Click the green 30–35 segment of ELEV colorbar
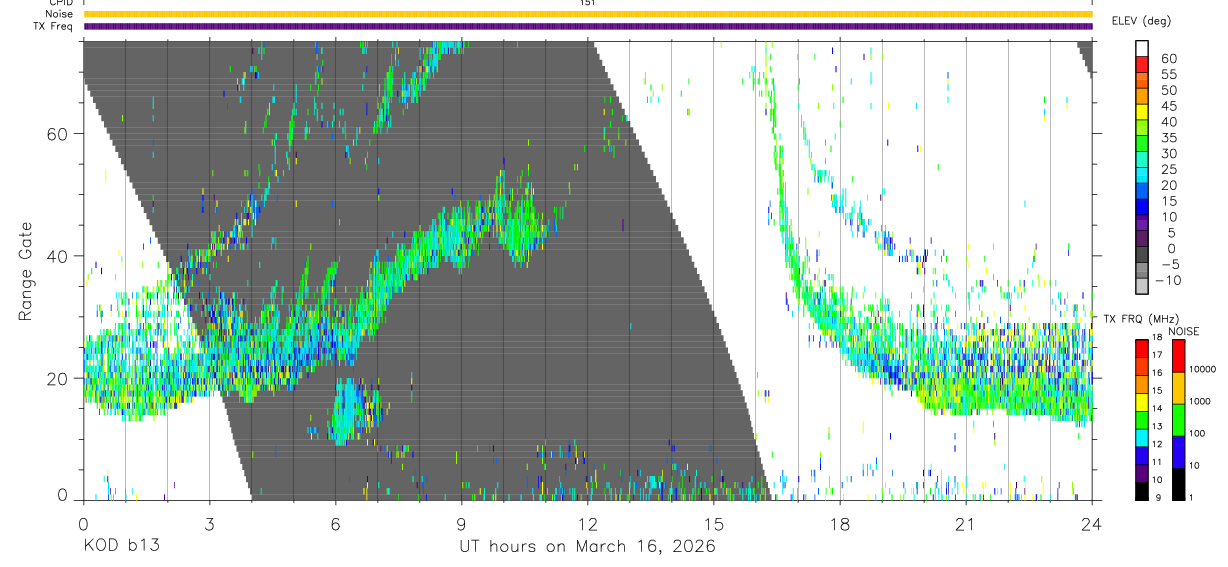The width and height of the screenshot is (1228, 567). point(1142,145)
